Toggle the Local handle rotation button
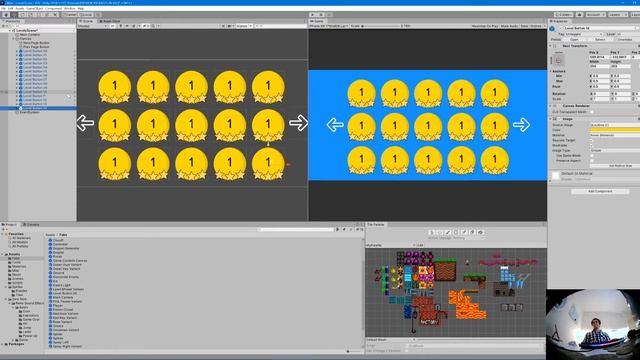The image size is (640, 360). click(x=86, y=15)
